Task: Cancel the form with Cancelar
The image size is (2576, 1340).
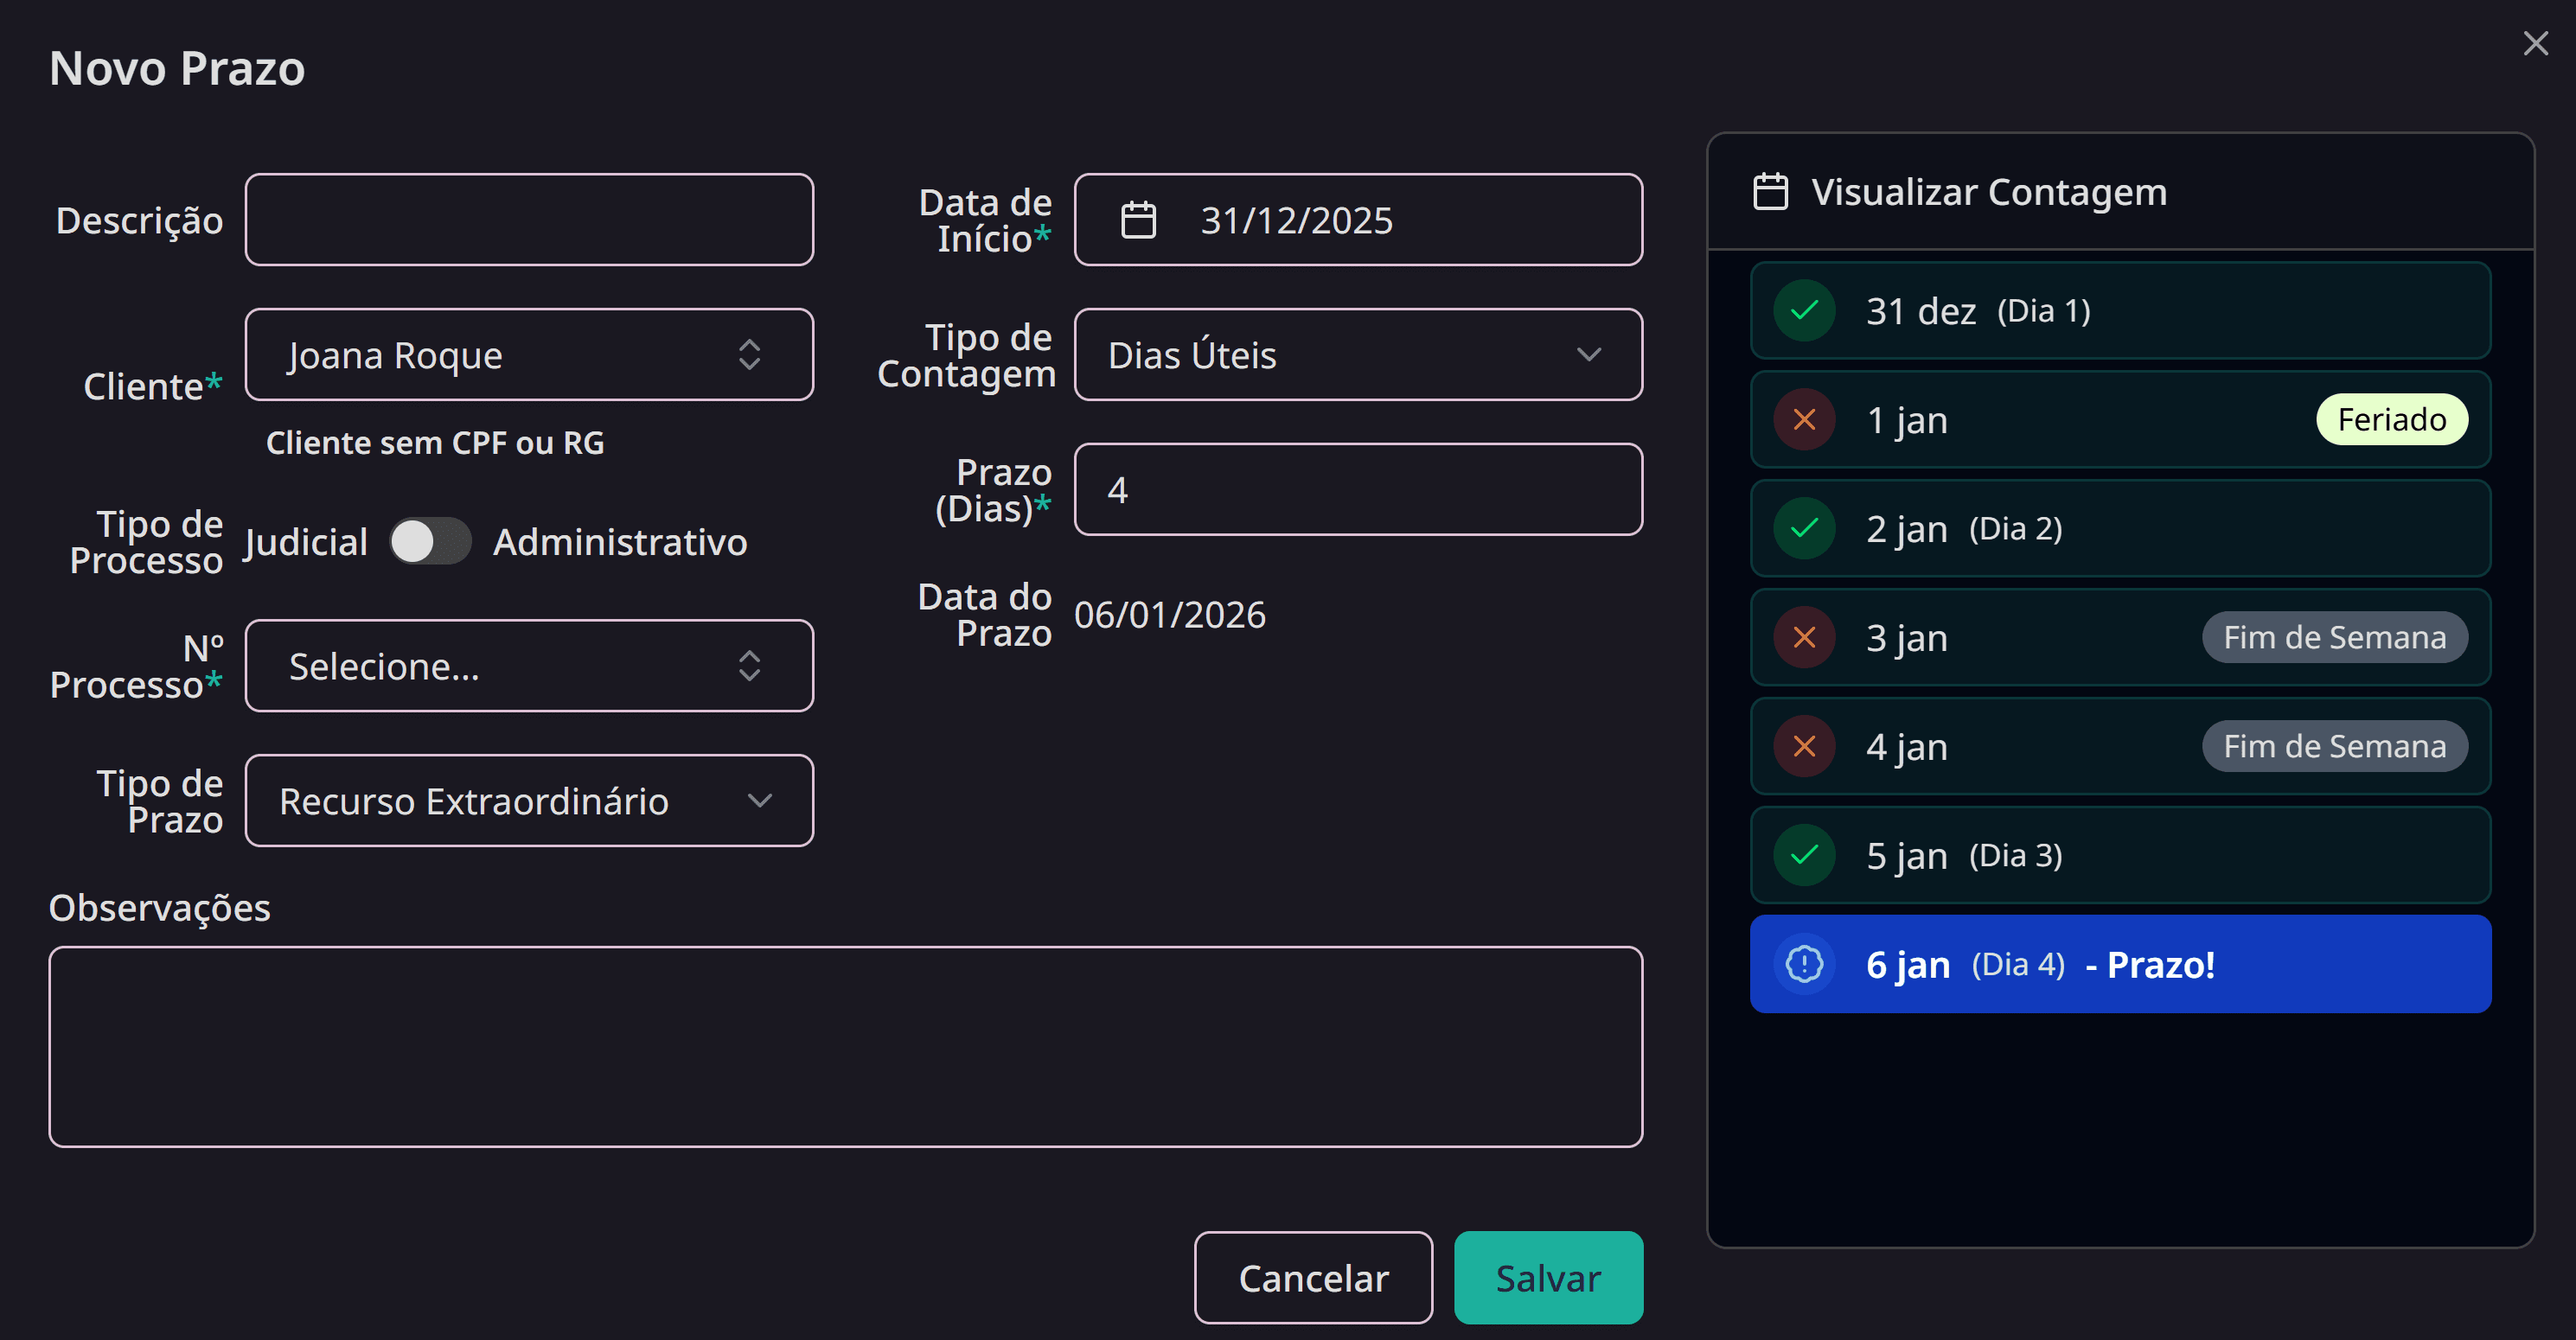Action: coord(1314,1277)
